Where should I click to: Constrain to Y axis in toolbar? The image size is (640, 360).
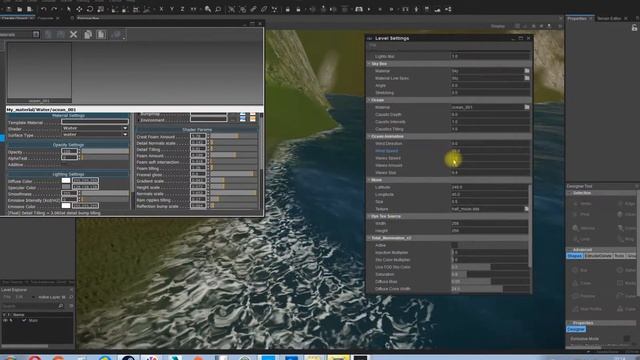[172, 9]
